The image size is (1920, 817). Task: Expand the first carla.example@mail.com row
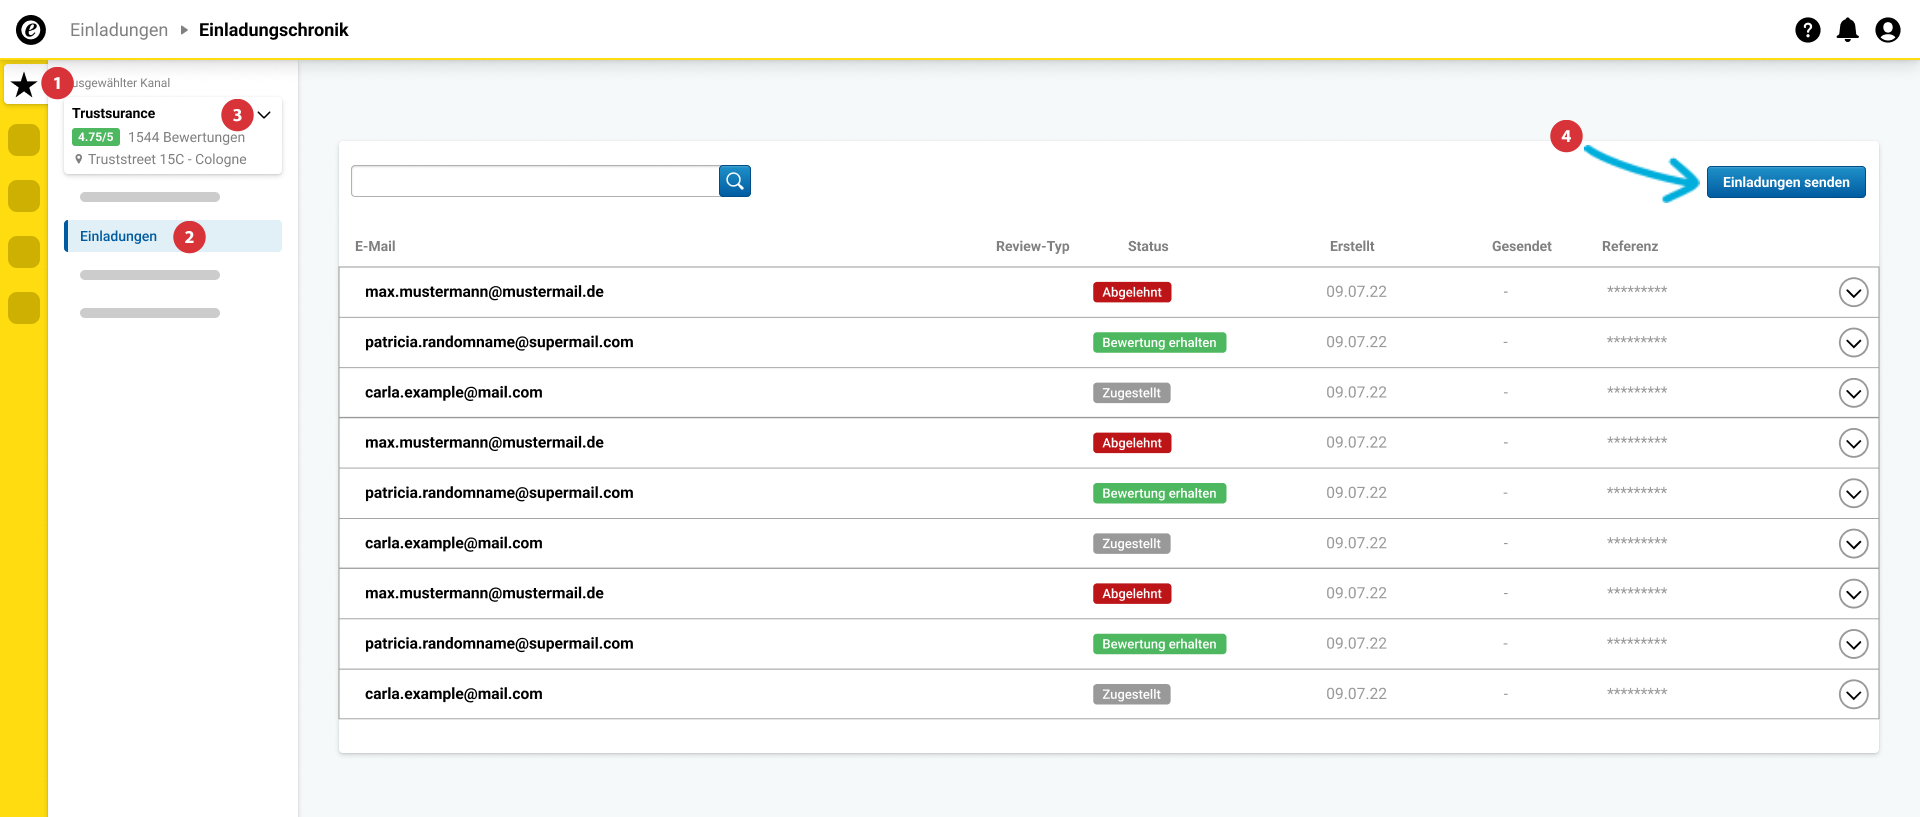(1854, 393)
